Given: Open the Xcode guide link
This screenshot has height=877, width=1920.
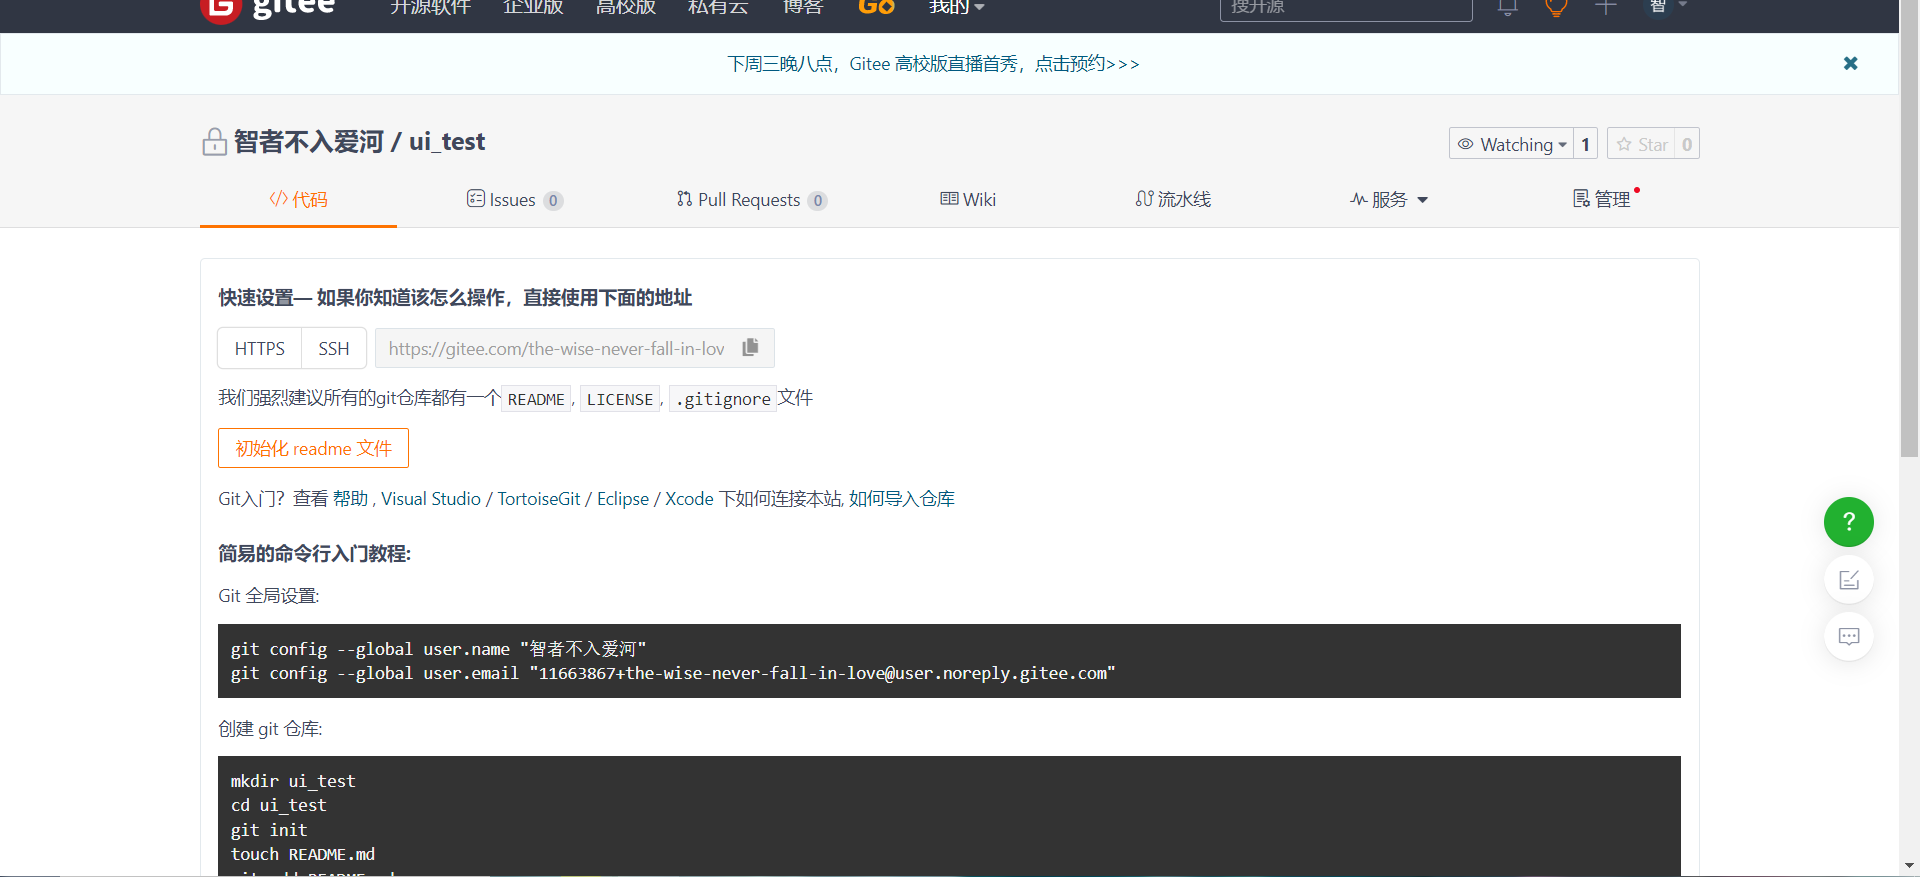Looking at the screenshot, I should point(690,499).
